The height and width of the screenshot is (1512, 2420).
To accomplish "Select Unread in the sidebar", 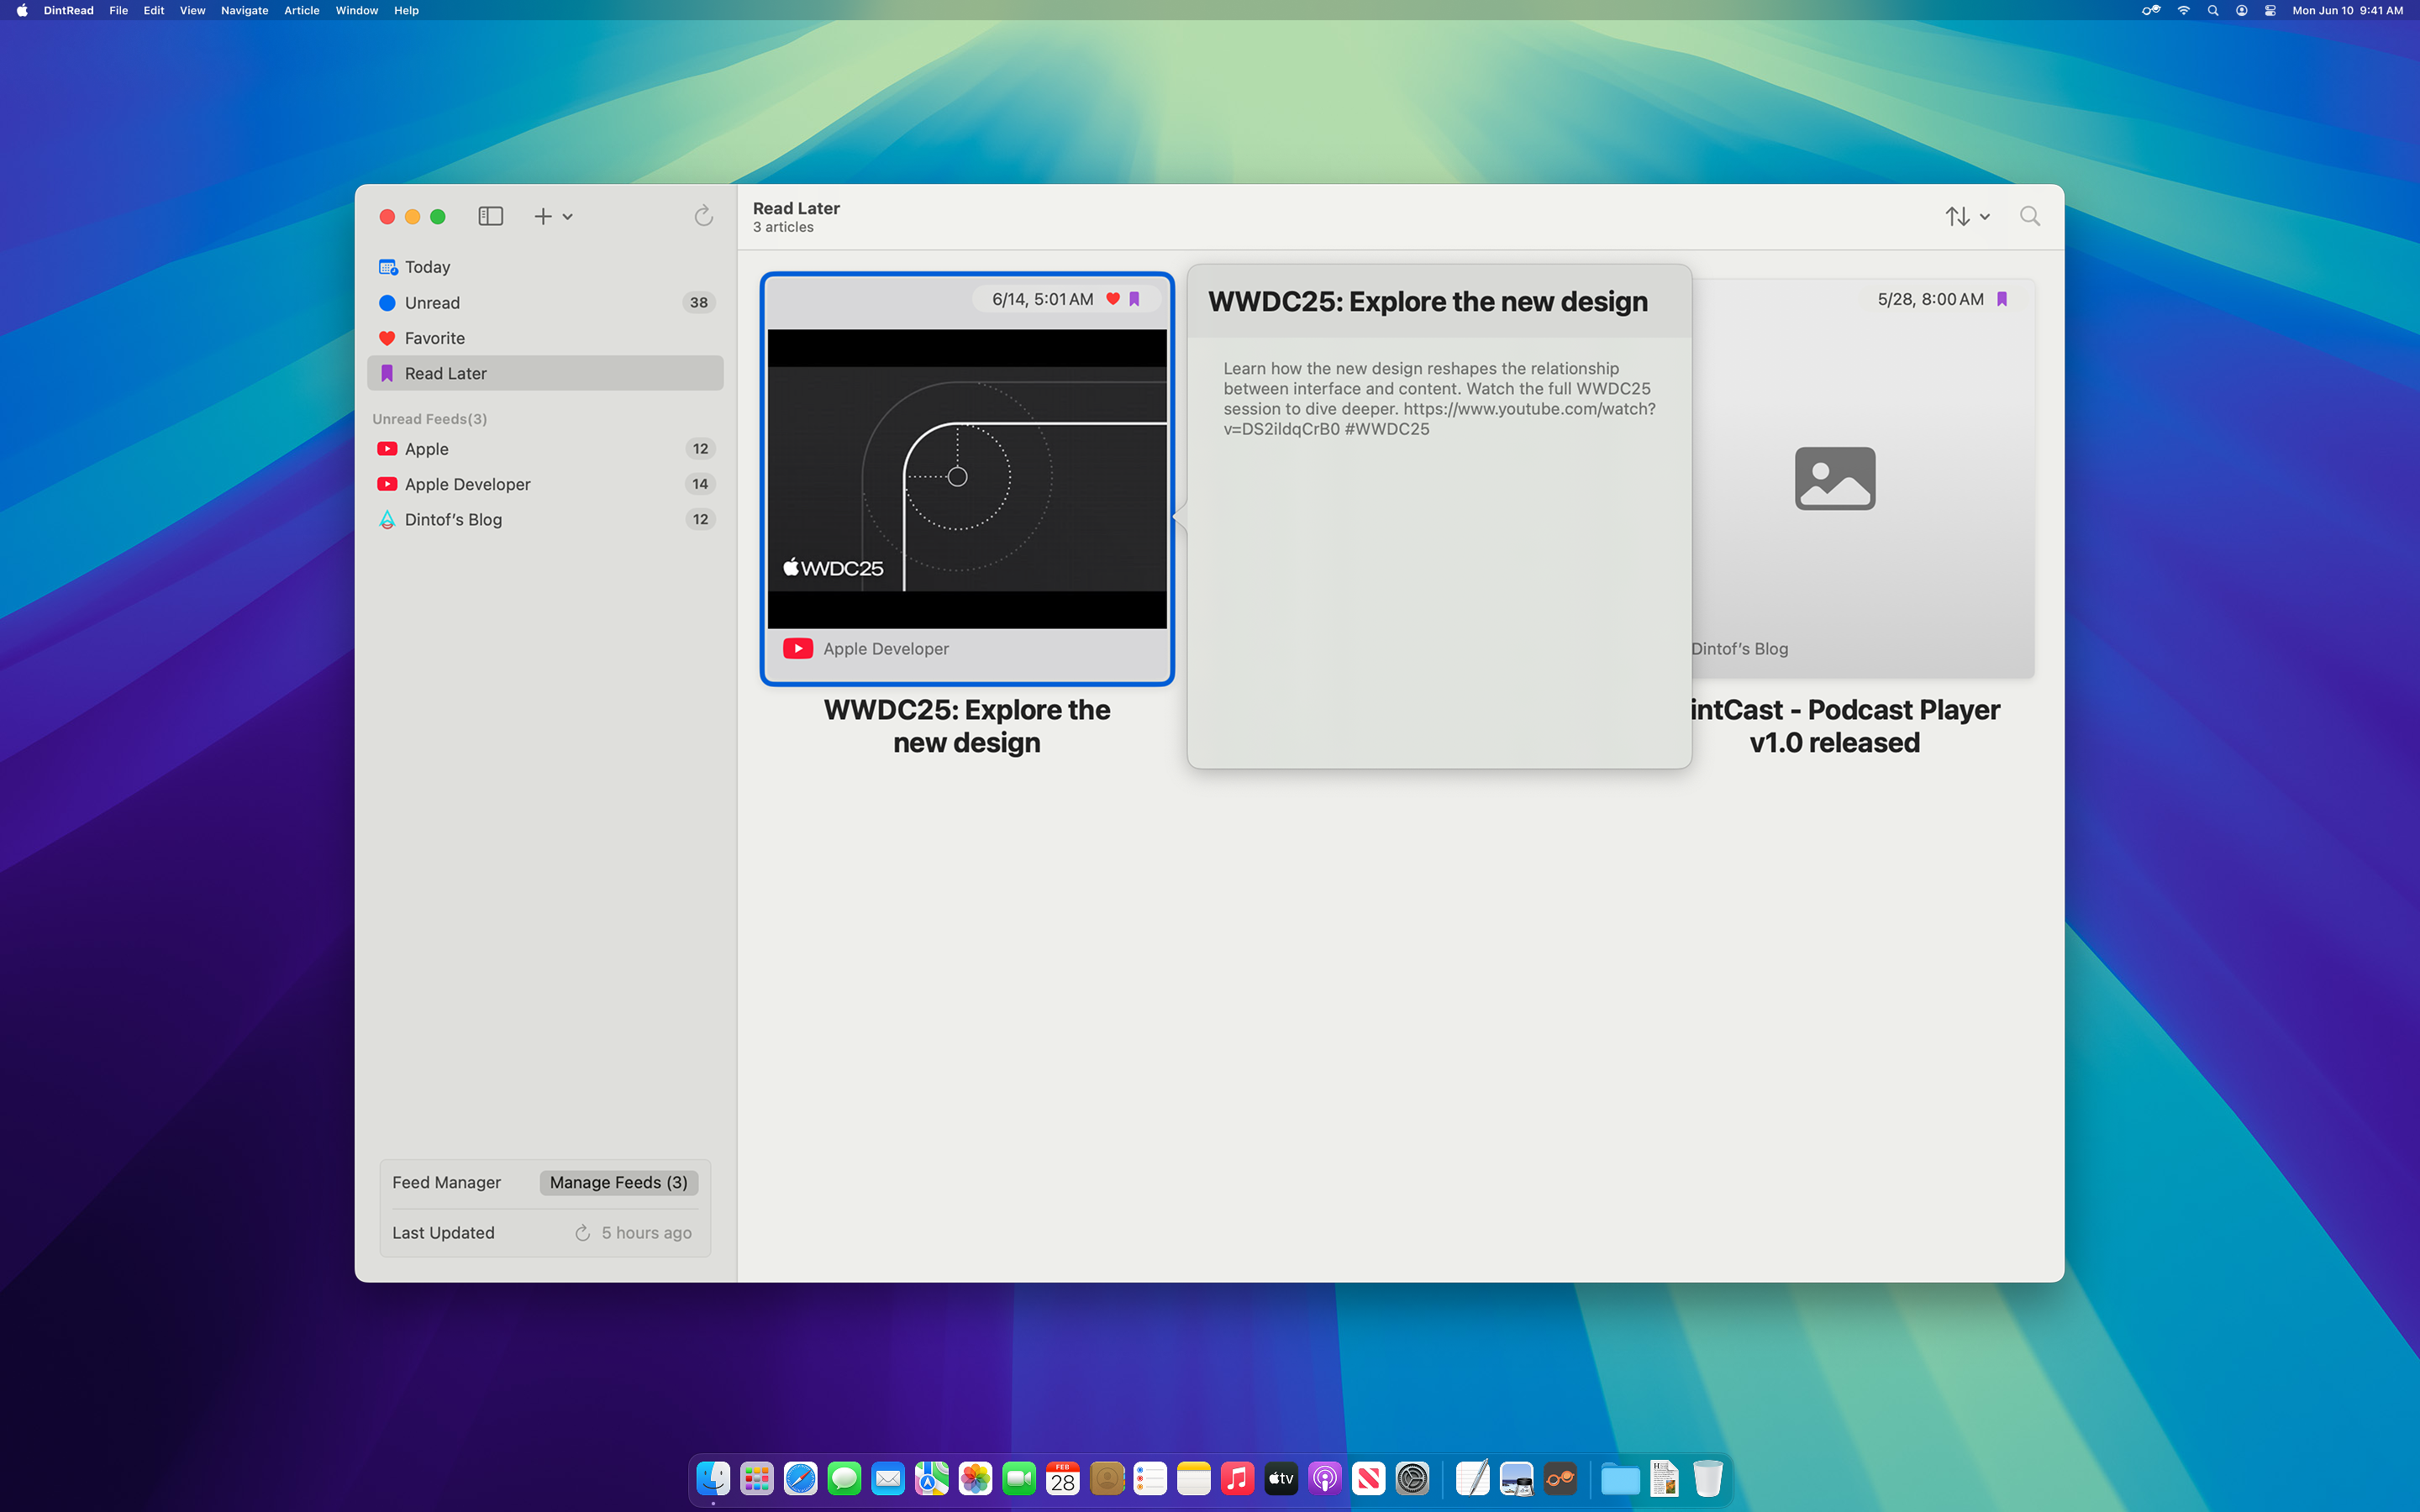I will coord(545,302).
